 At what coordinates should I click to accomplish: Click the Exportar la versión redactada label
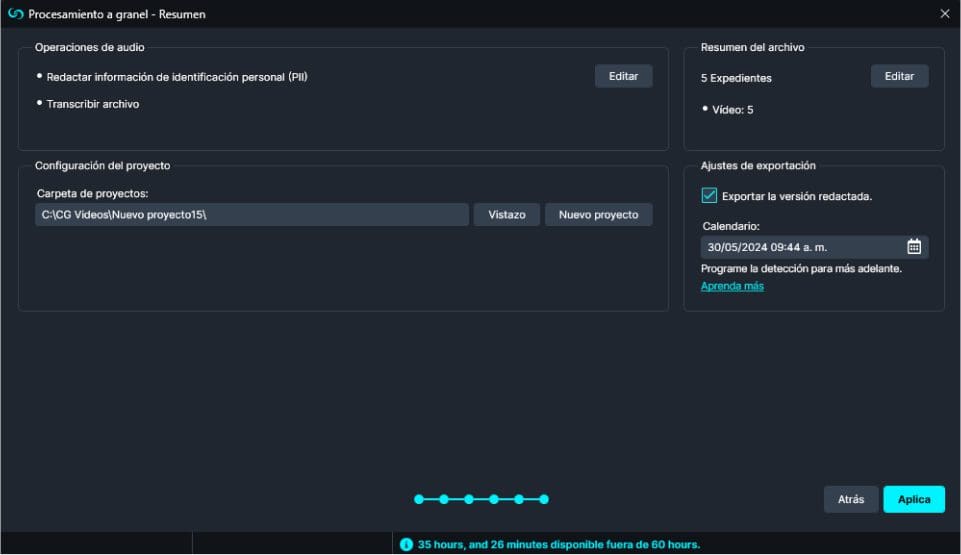pyautogui.click(x=797, y=196)
